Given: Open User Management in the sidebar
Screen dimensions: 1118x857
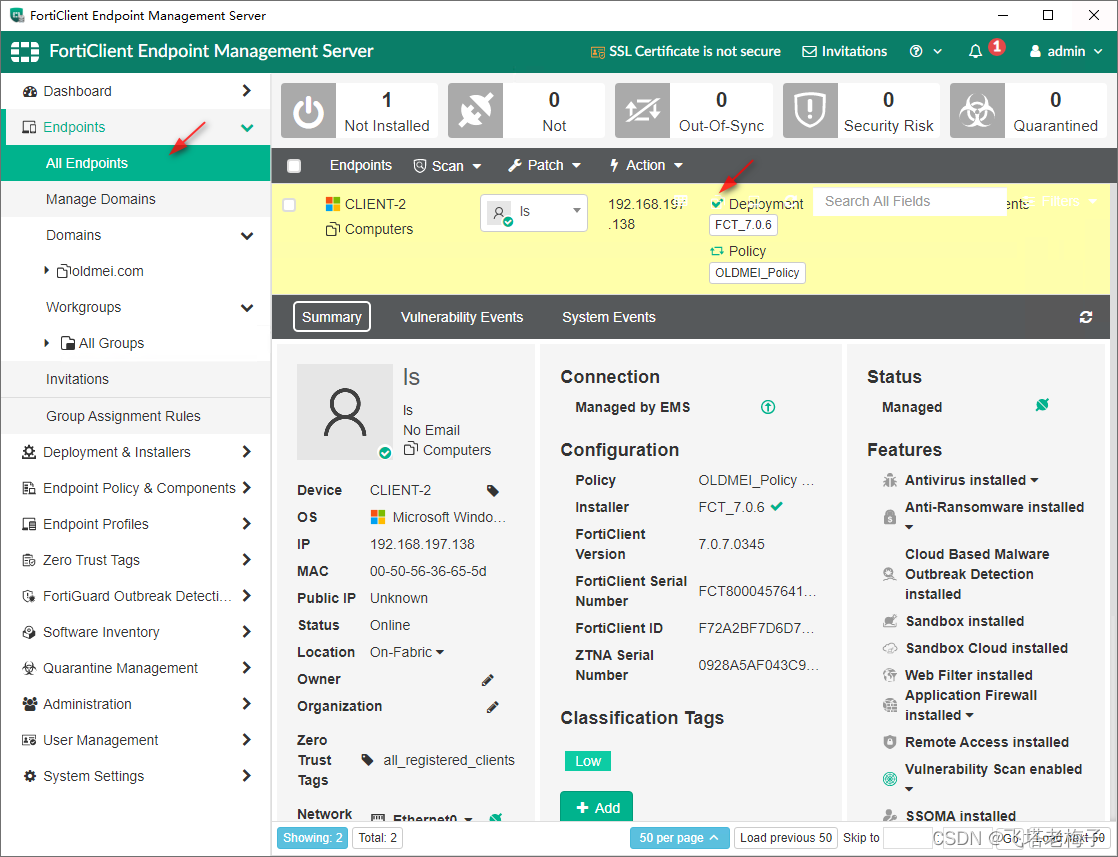Looking at the screenshot, I should point(135,740).
